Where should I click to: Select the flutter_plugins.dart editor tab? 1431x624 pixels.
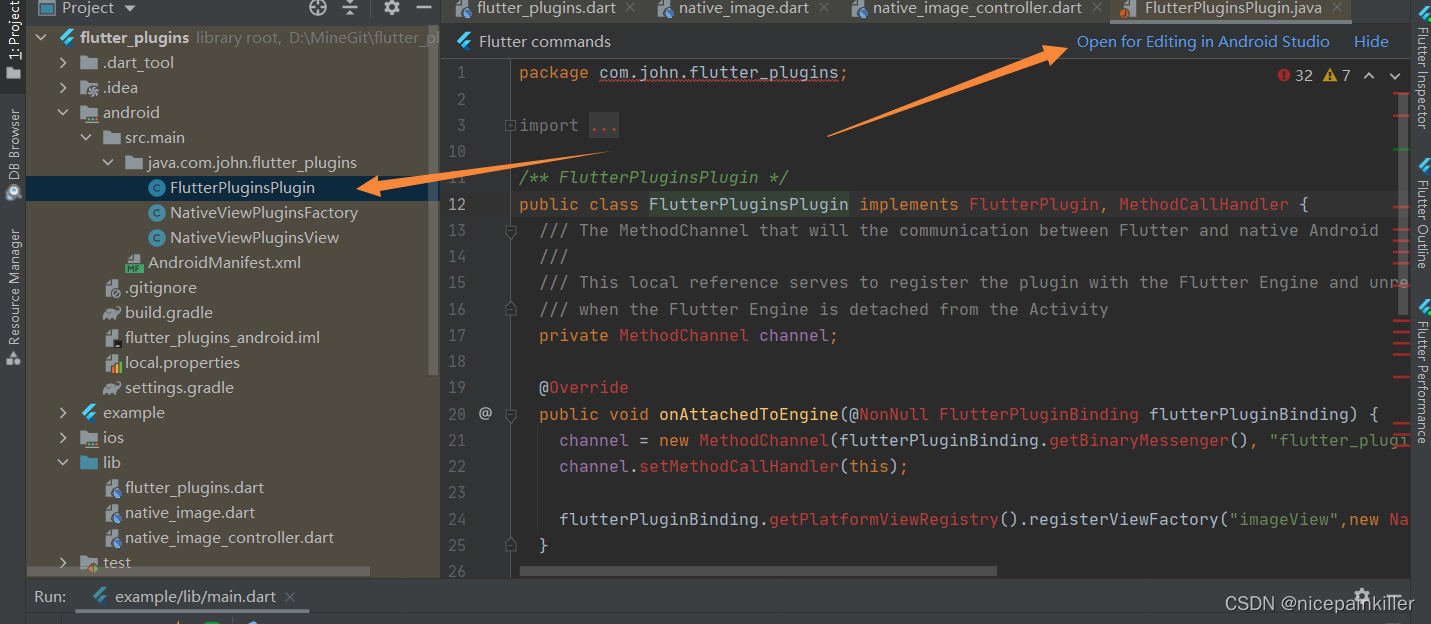[545, 10]
